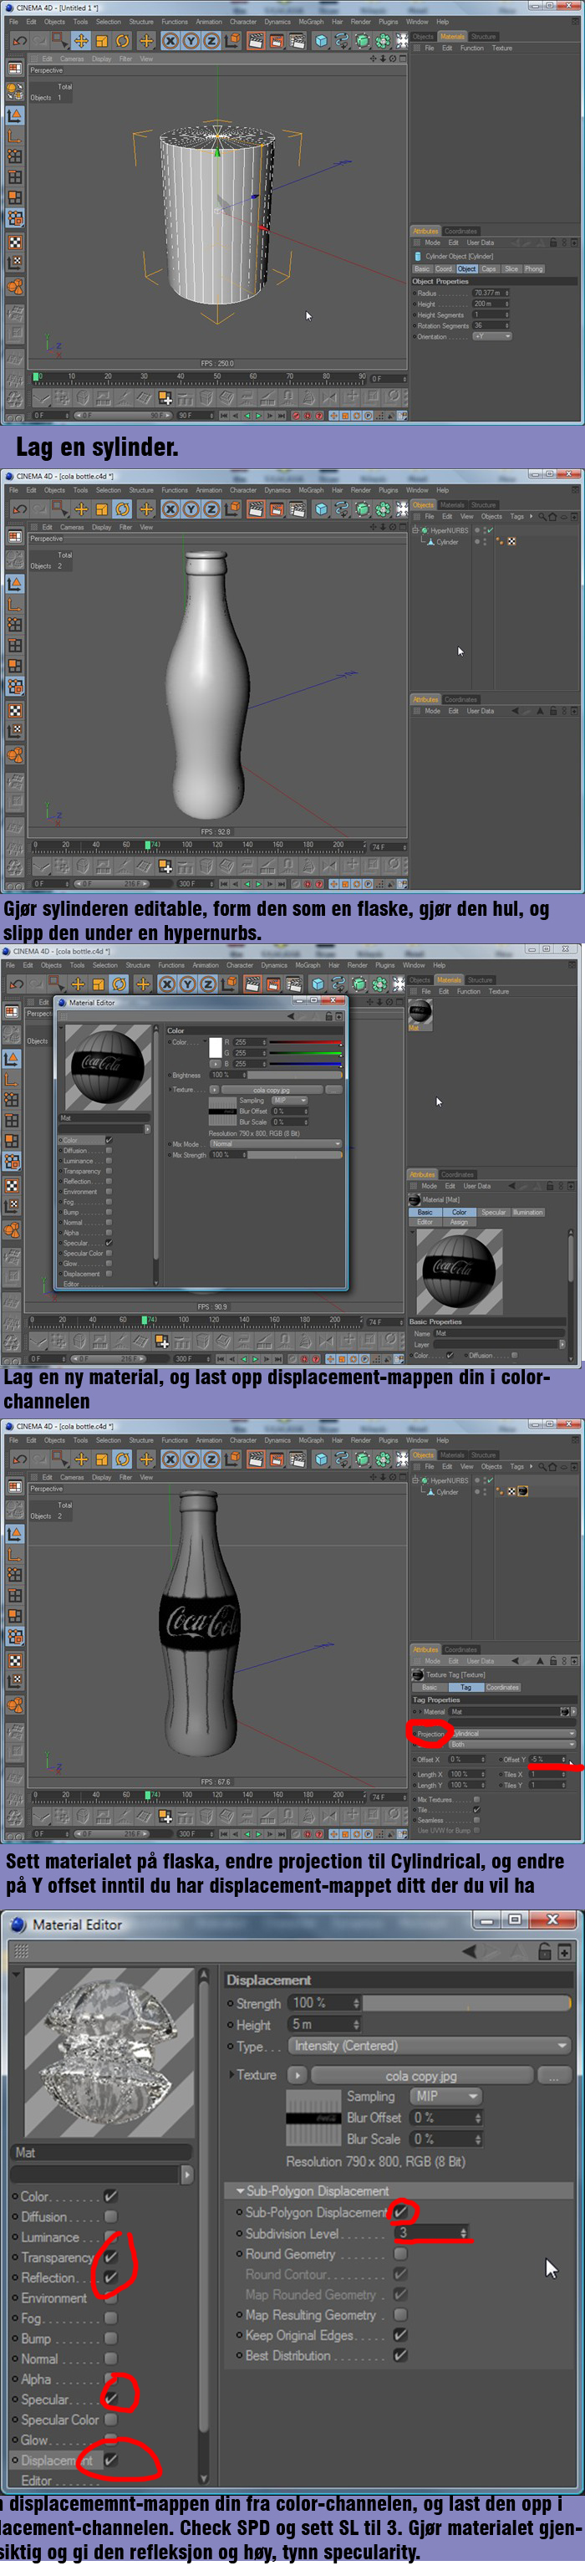Select the Scale tool in Untitled 1 toolbar
This screenshot has height=2576, width=585.
coord(102,41)
